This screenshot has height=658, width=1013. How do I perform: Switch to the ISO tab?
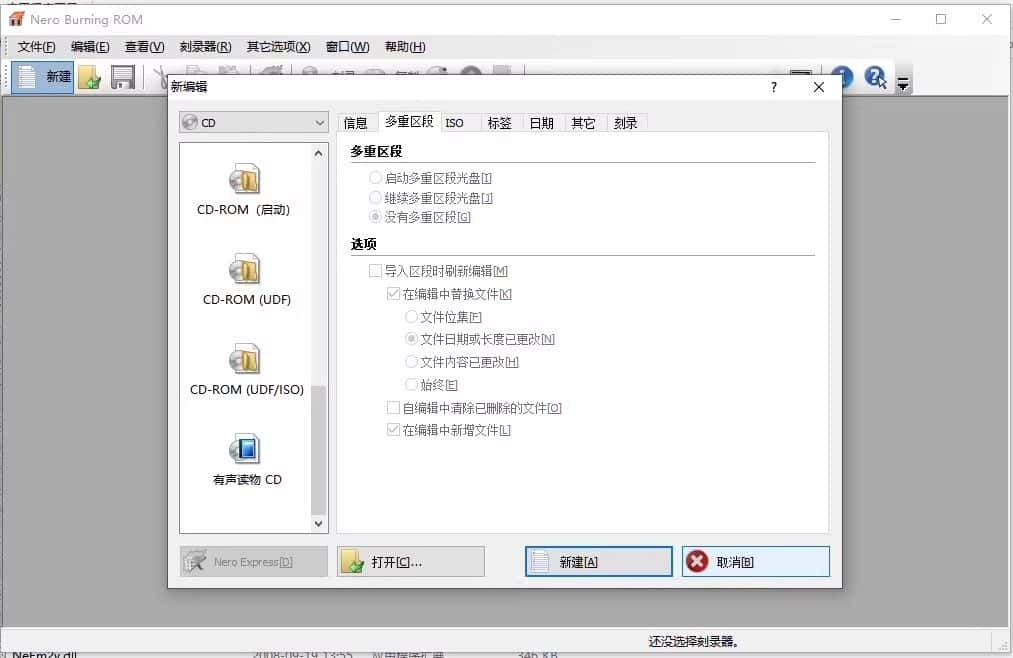click(x=457, y=121)
